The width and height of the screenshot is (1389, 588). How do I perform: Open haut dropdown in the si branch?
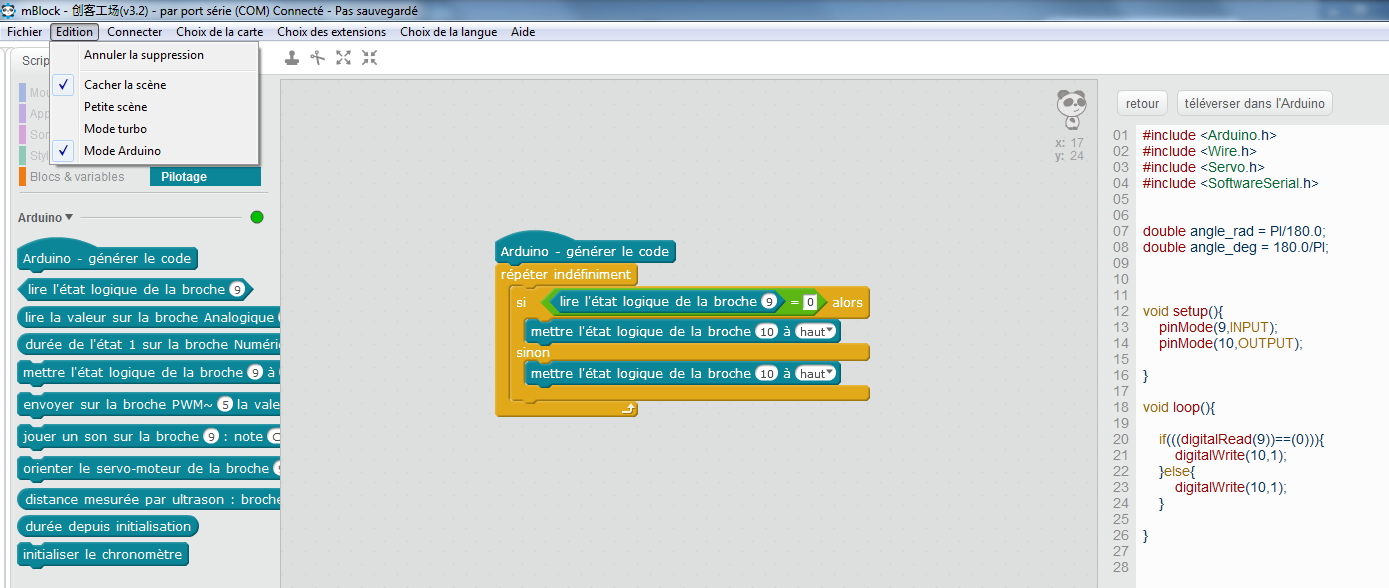pos(817,332)
